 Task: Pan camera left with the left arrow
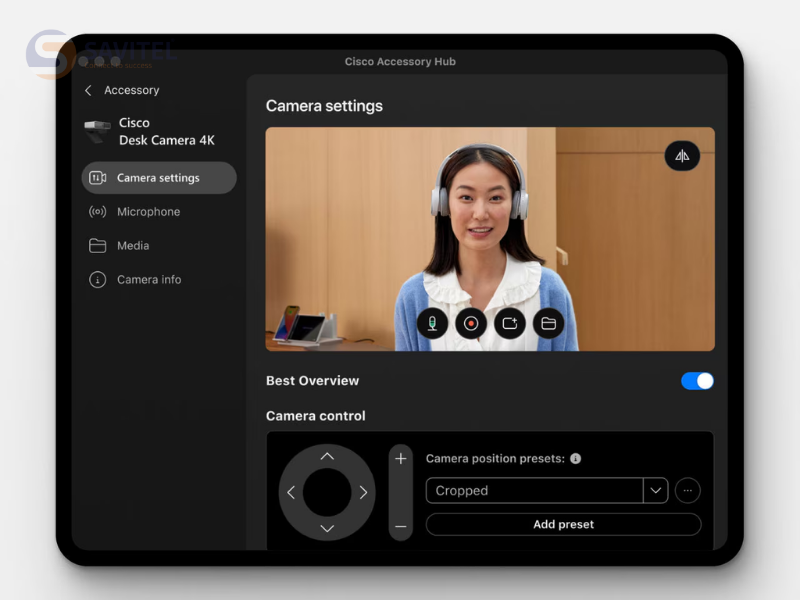click(291, 492)
